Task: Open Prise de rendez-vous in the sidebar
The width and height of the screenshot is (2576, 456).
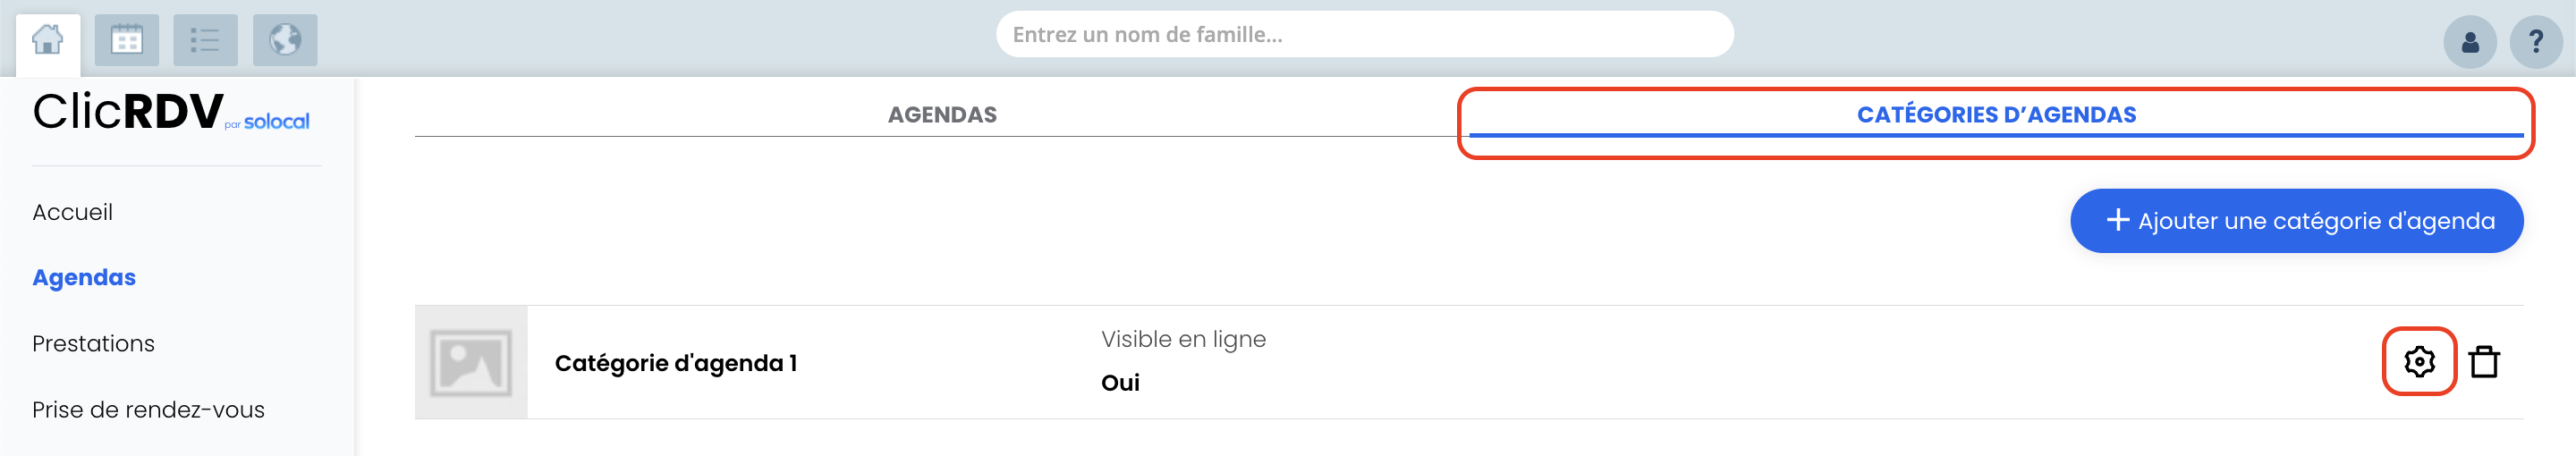Action: (x=148, y=410)
